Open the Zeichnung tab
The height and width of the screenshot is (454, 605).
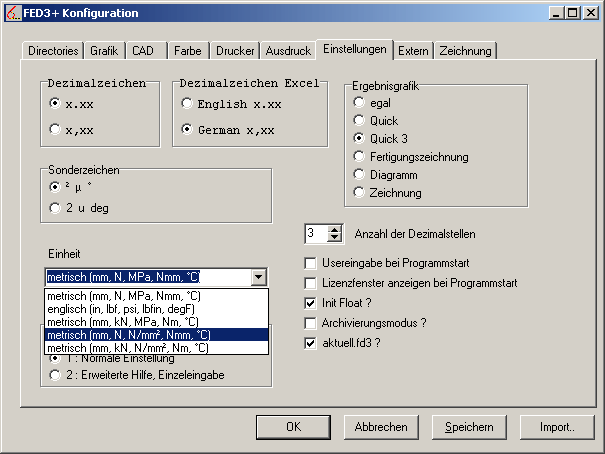click(465, 49)
